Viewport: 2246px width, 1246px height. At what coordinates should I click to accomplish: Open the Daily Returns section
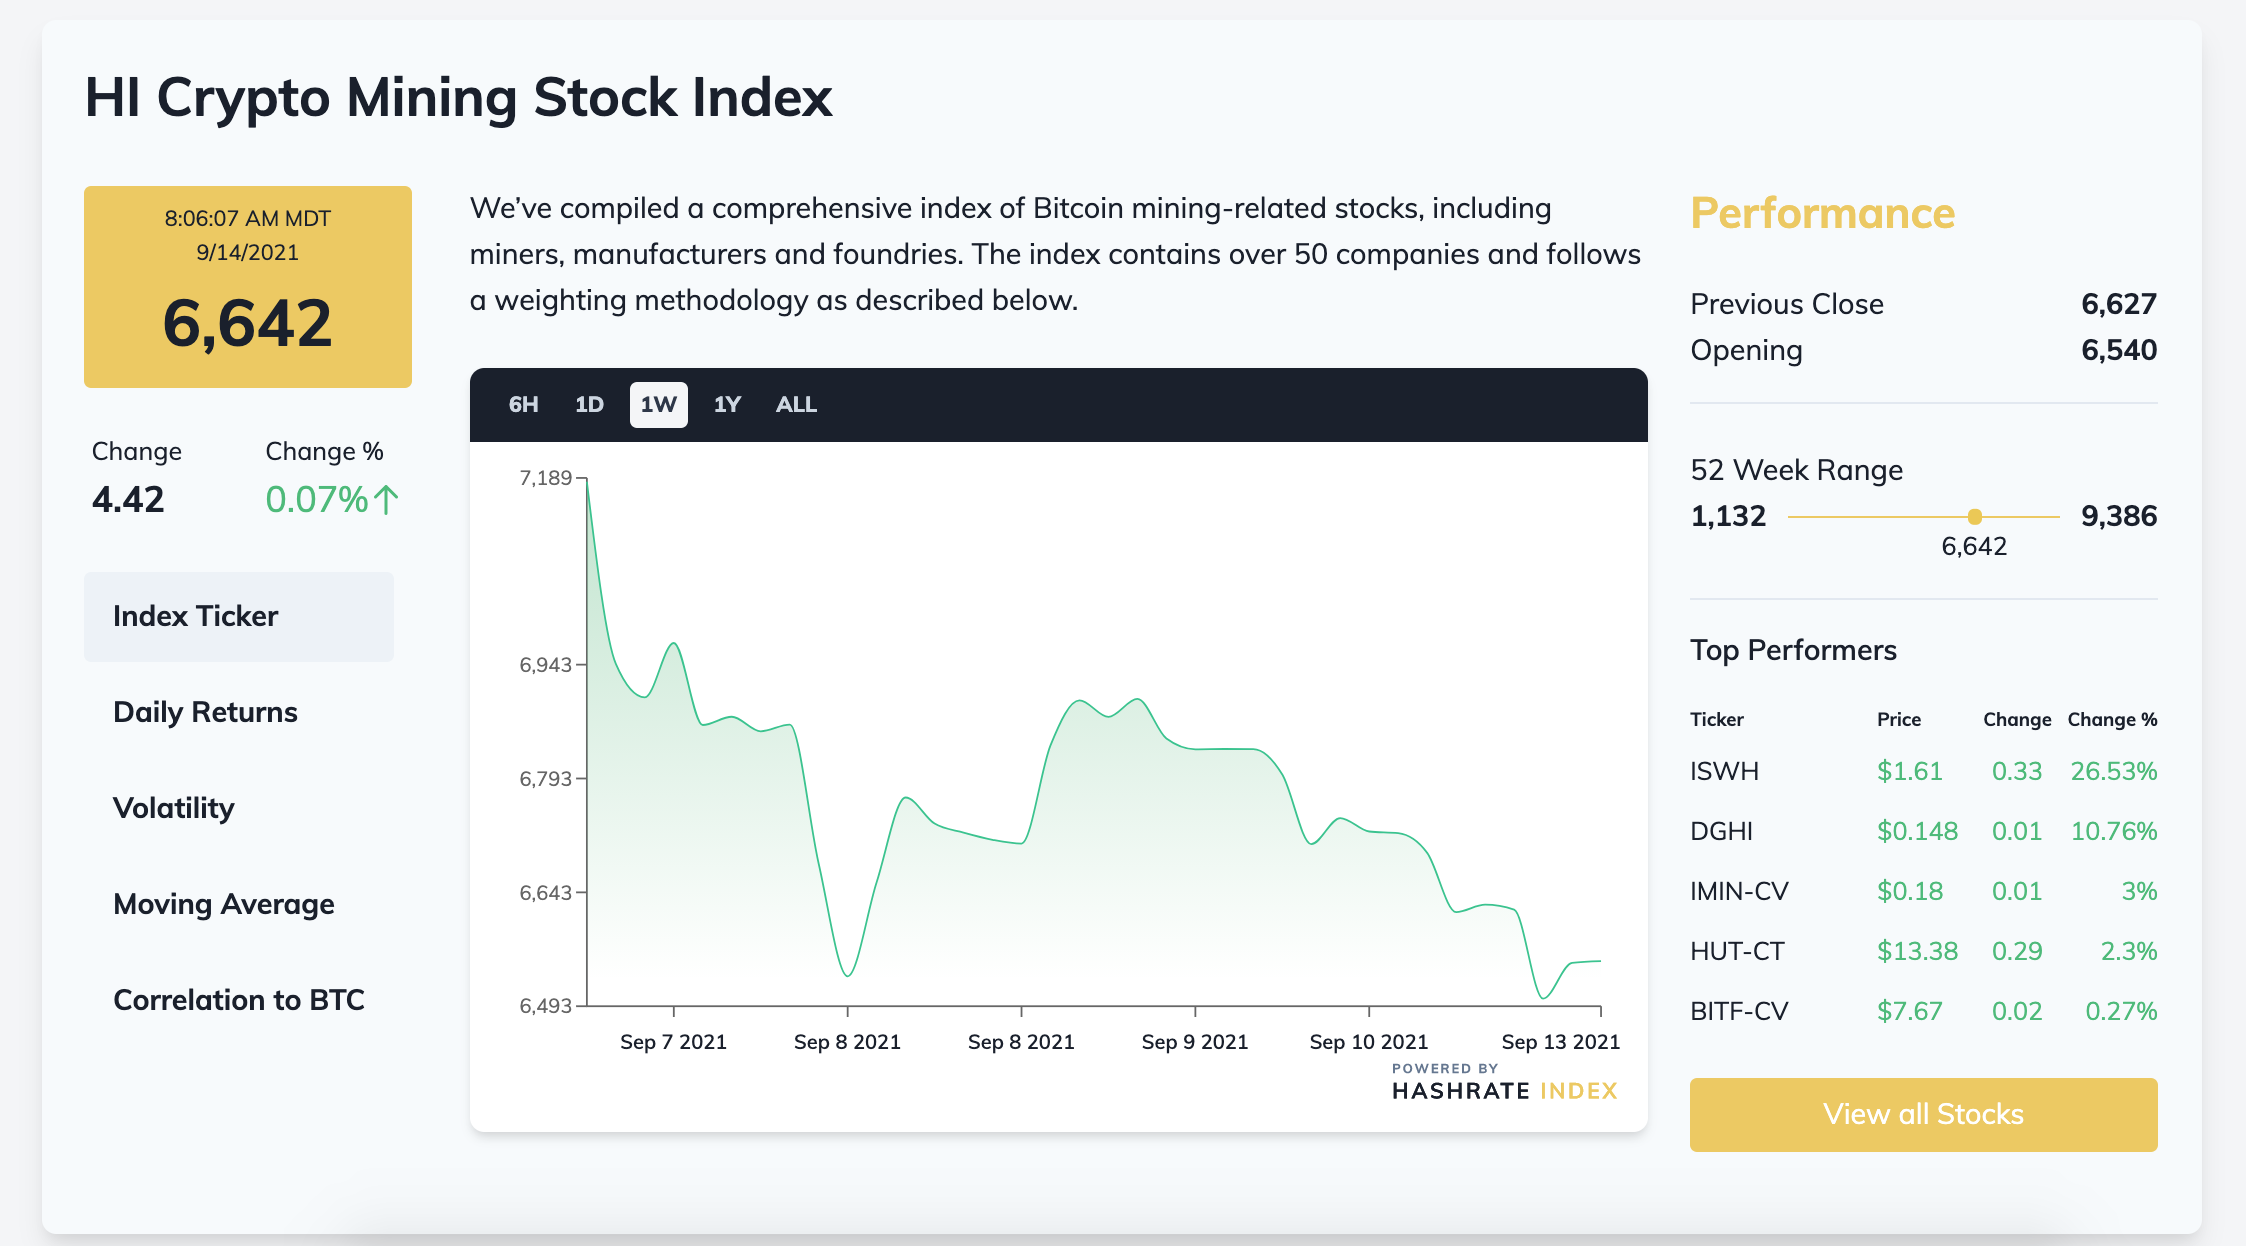[x=205, y=712]
